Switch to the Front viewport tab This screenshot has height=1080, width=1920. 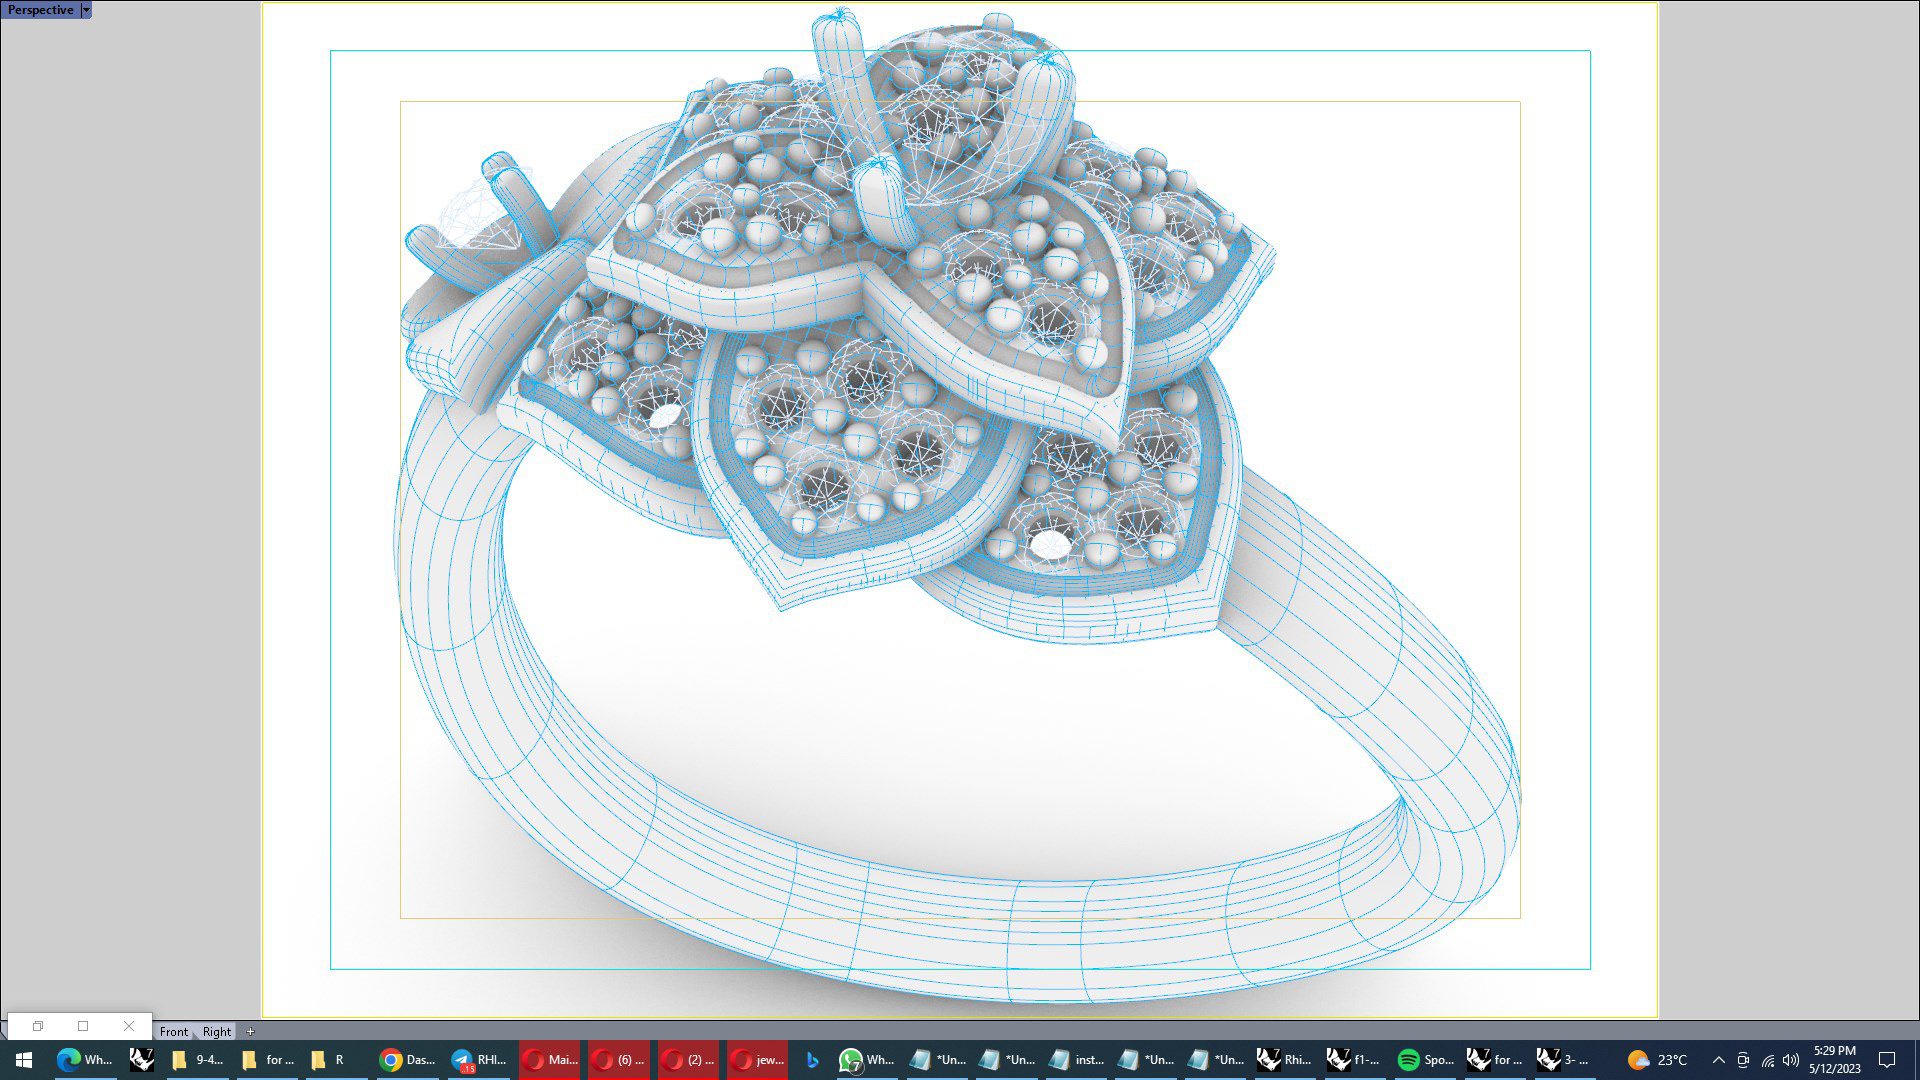click(173, 1031)
